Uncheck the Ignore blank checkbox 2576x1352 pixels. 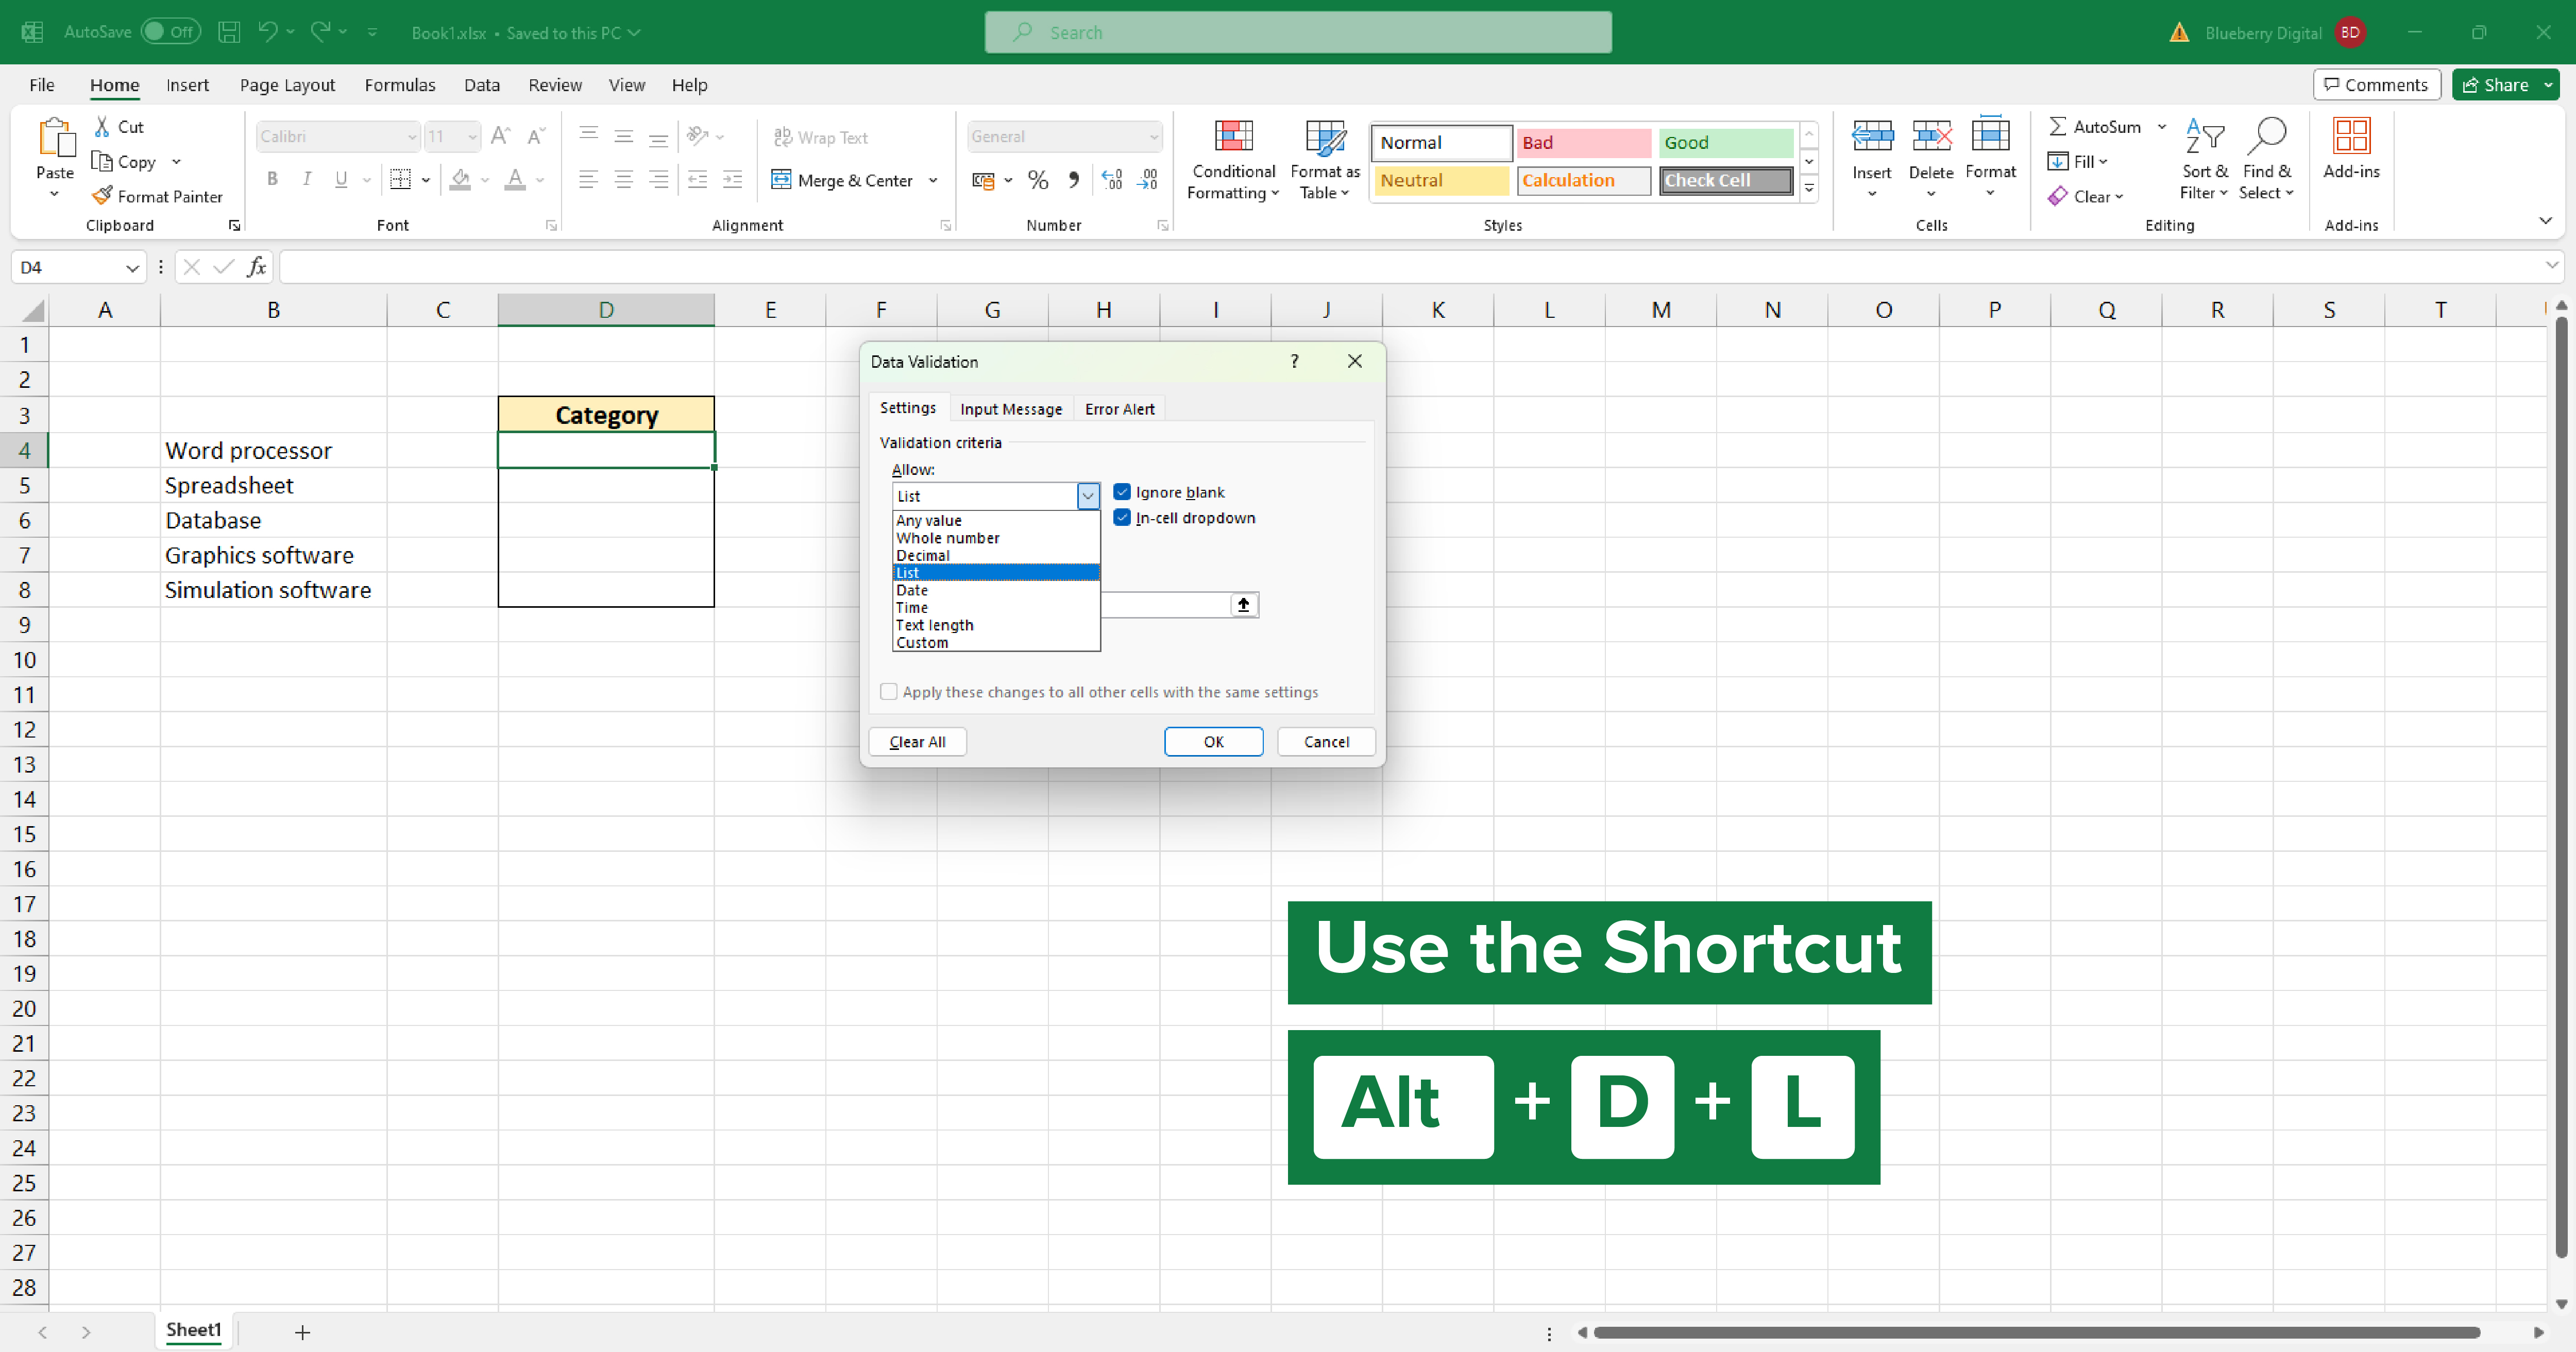(1122, 491)
